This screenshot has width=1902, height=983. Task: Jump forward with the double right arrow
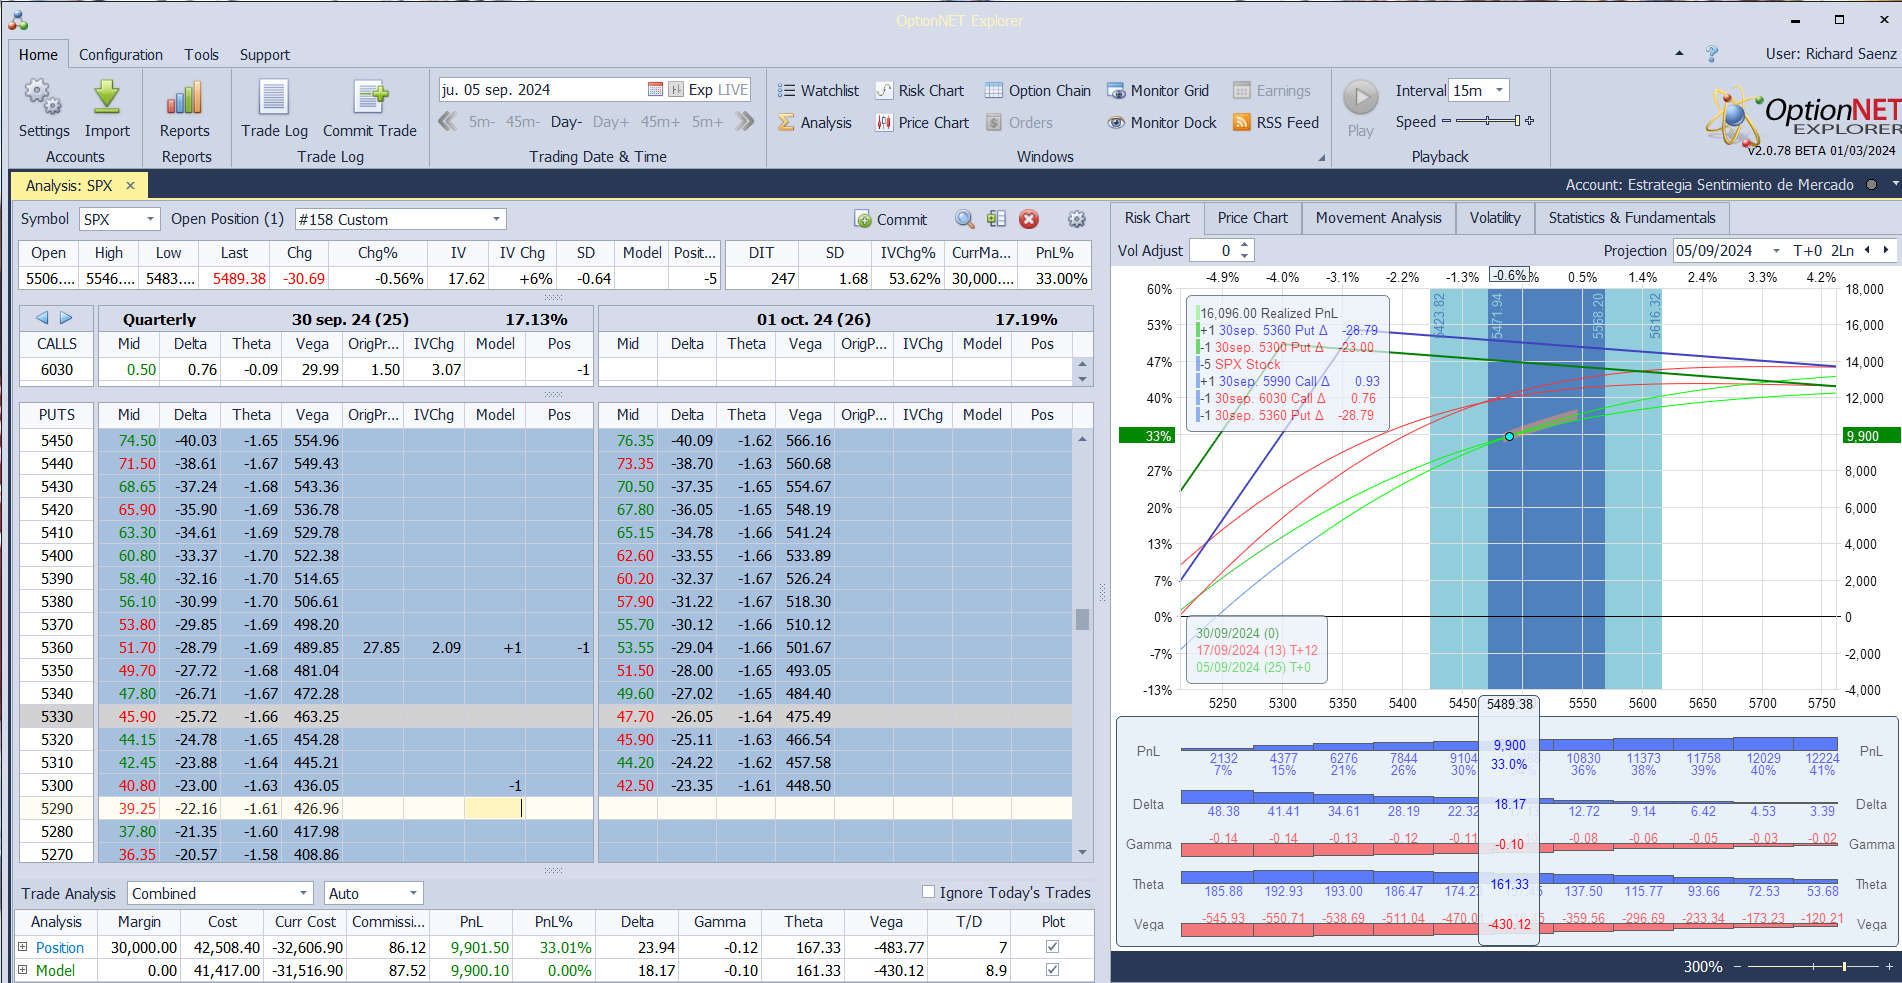click(x=744, y=122)
